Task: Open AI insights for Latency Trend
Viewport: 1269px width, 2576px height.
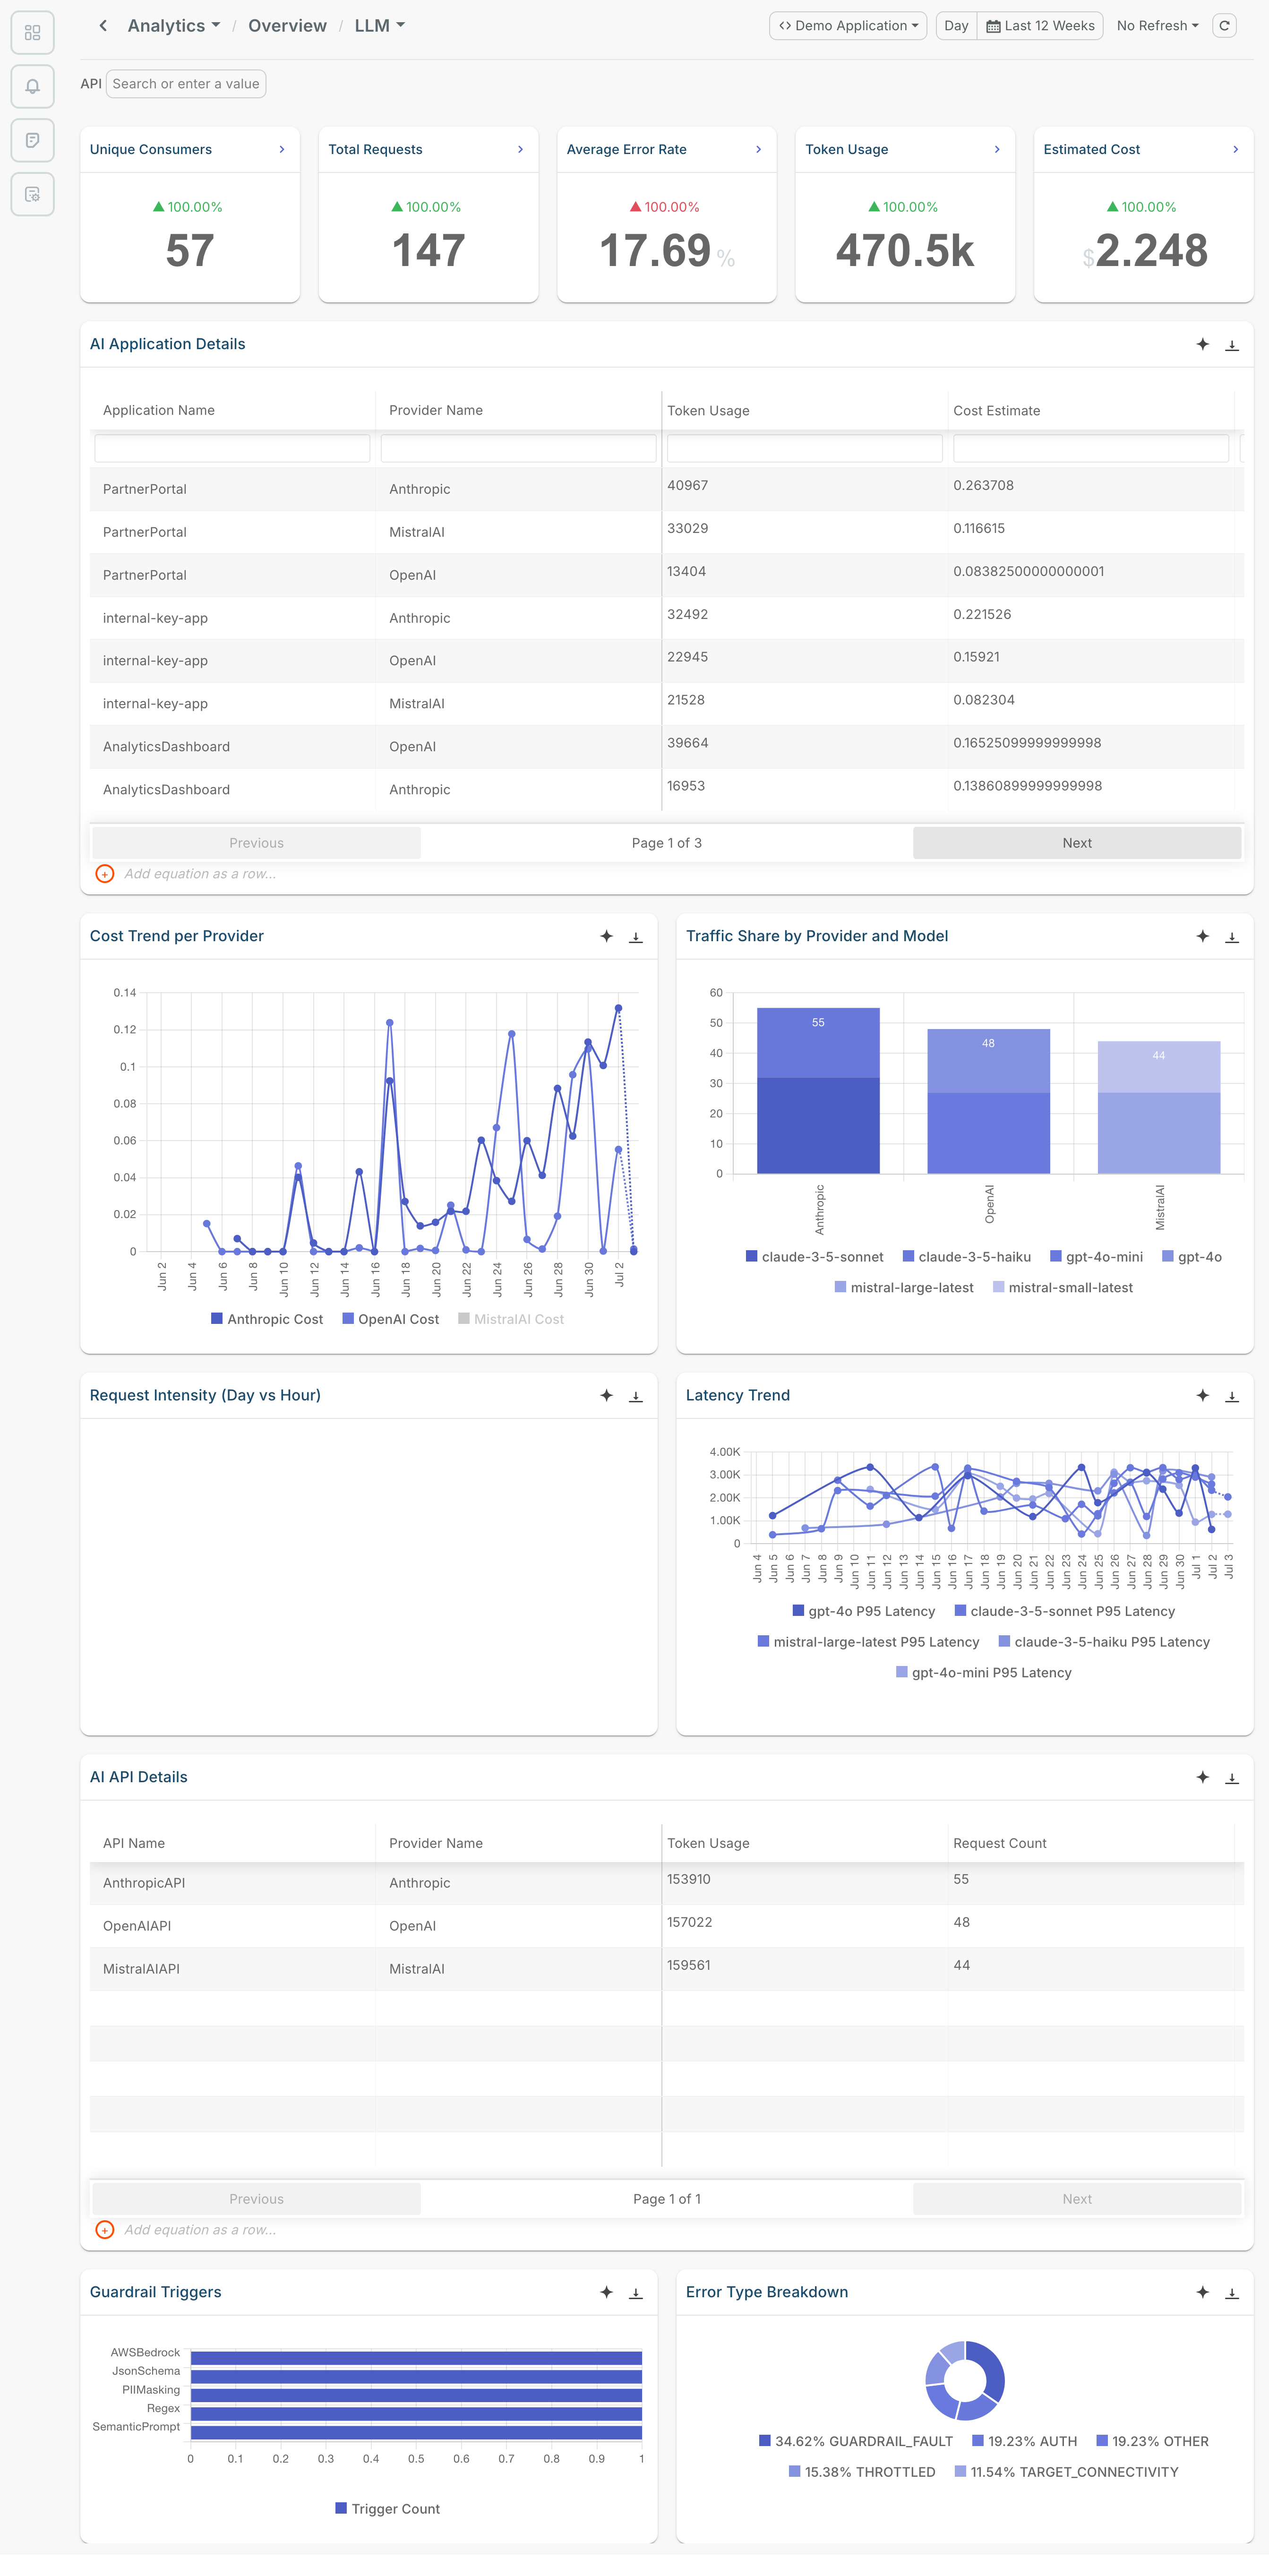Action: pos(1203,1395)
